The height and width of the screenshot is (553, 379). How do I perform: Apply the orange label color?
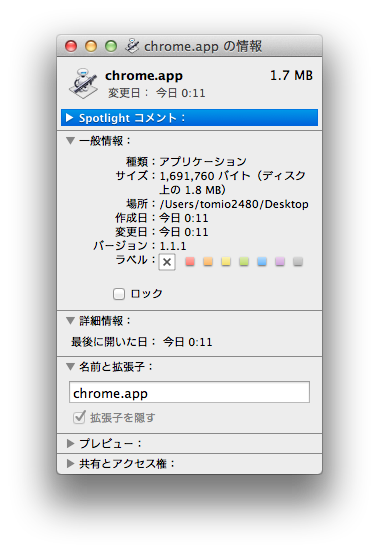click(208, 261)
